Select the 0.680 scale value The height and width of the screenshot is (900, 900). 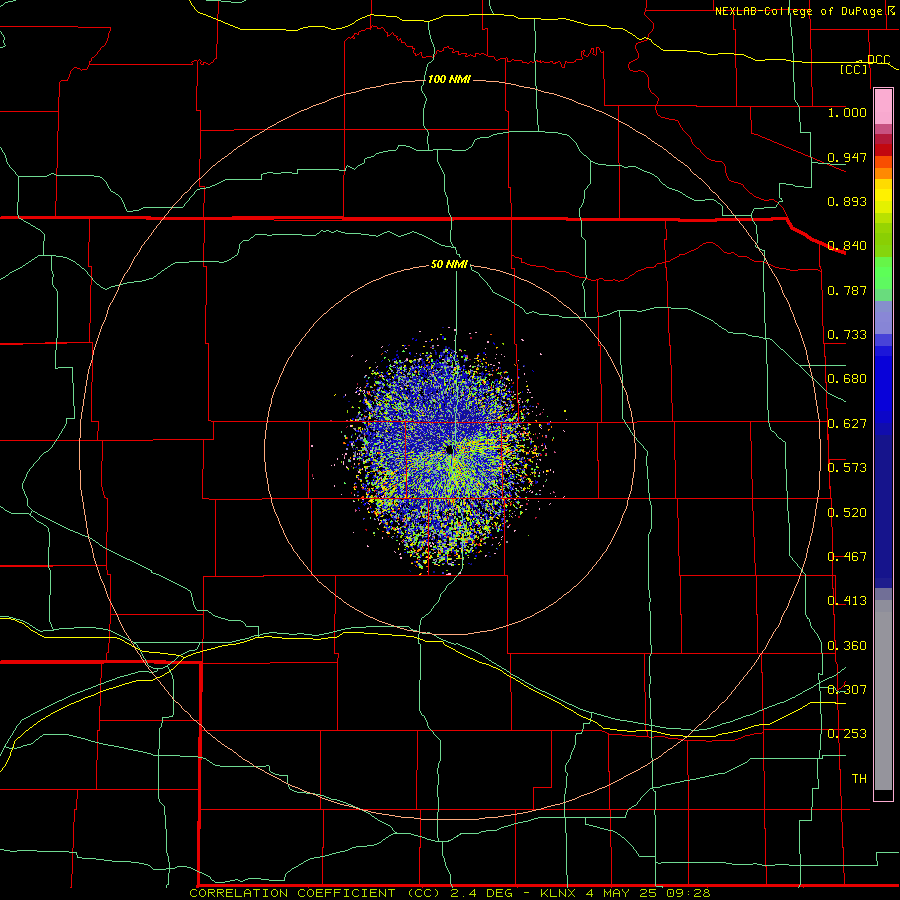click(x=847, y=379)
